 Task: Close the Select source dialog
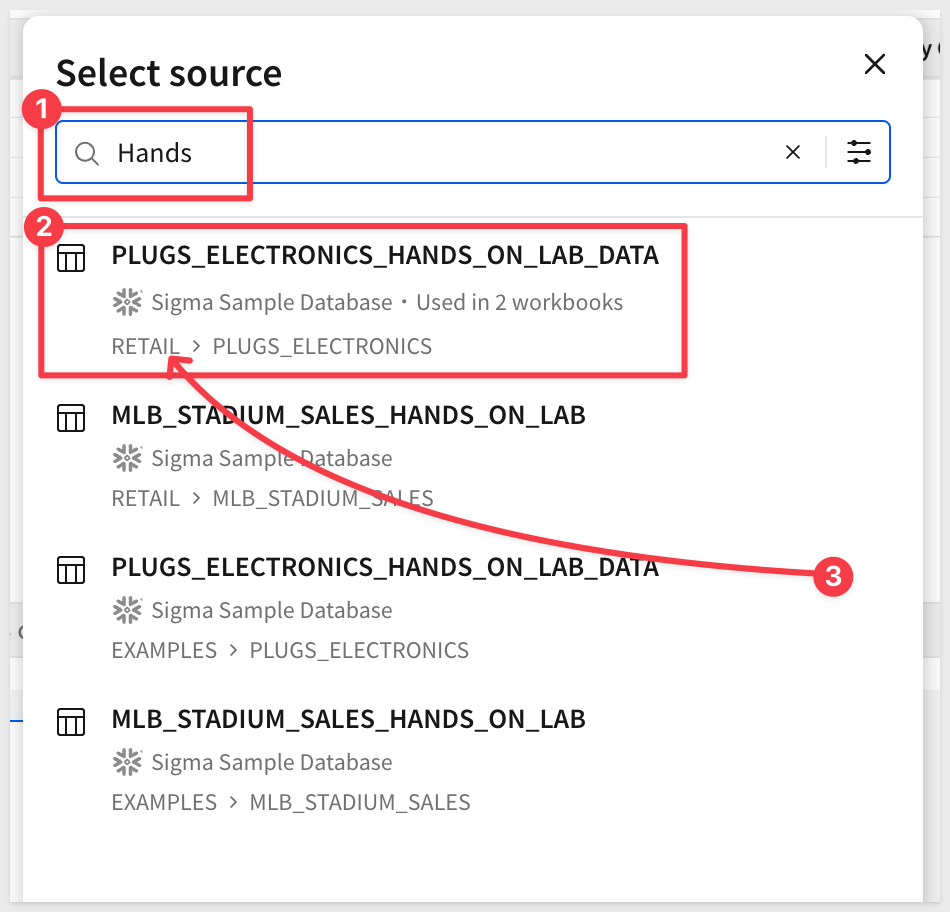(874, 65)
